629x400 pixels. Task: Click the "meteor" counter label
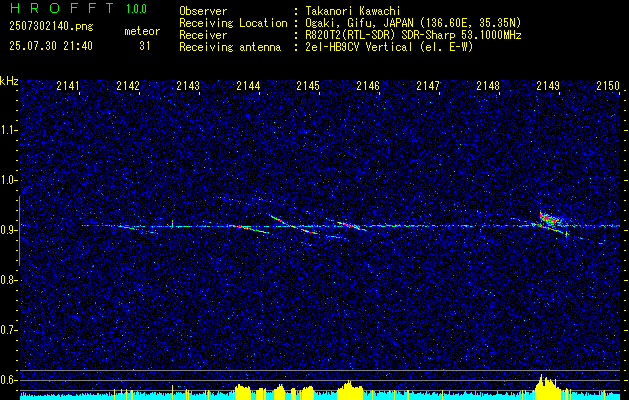pos(142,31)
